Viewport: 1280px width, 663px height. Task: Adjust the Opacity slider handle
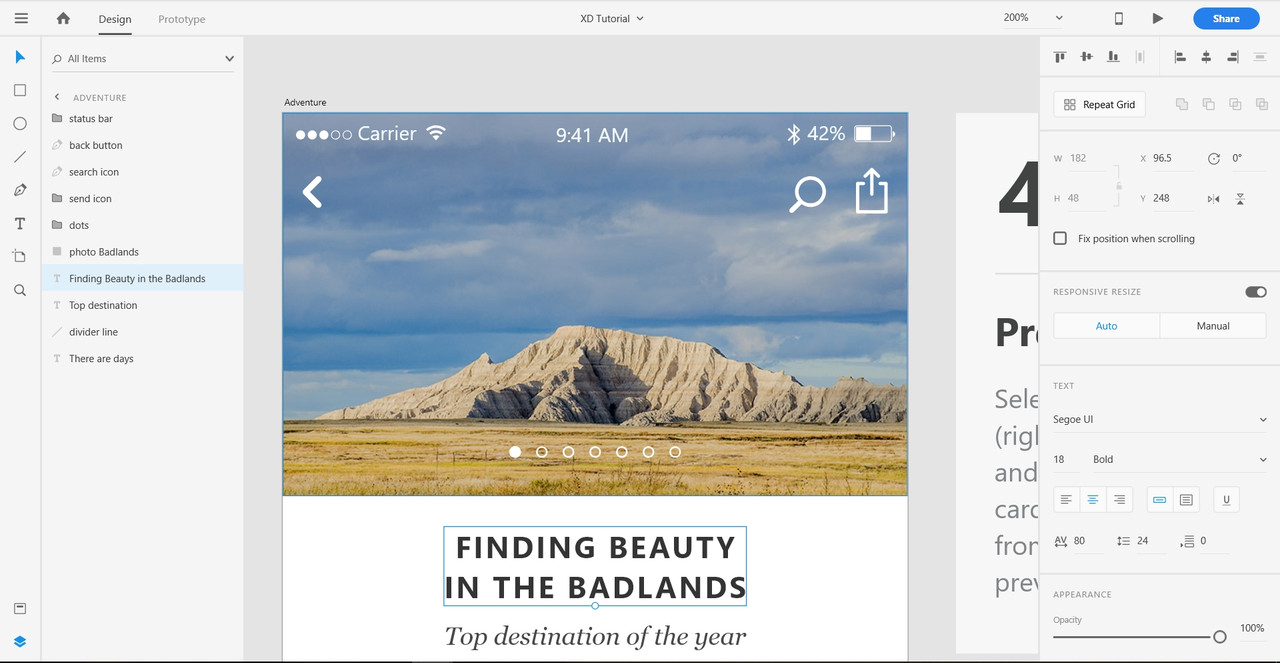click(1220, 637)
